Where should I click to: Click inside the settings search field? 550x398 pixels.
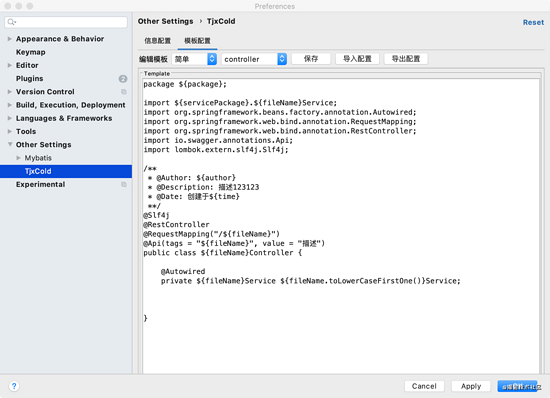66,22
